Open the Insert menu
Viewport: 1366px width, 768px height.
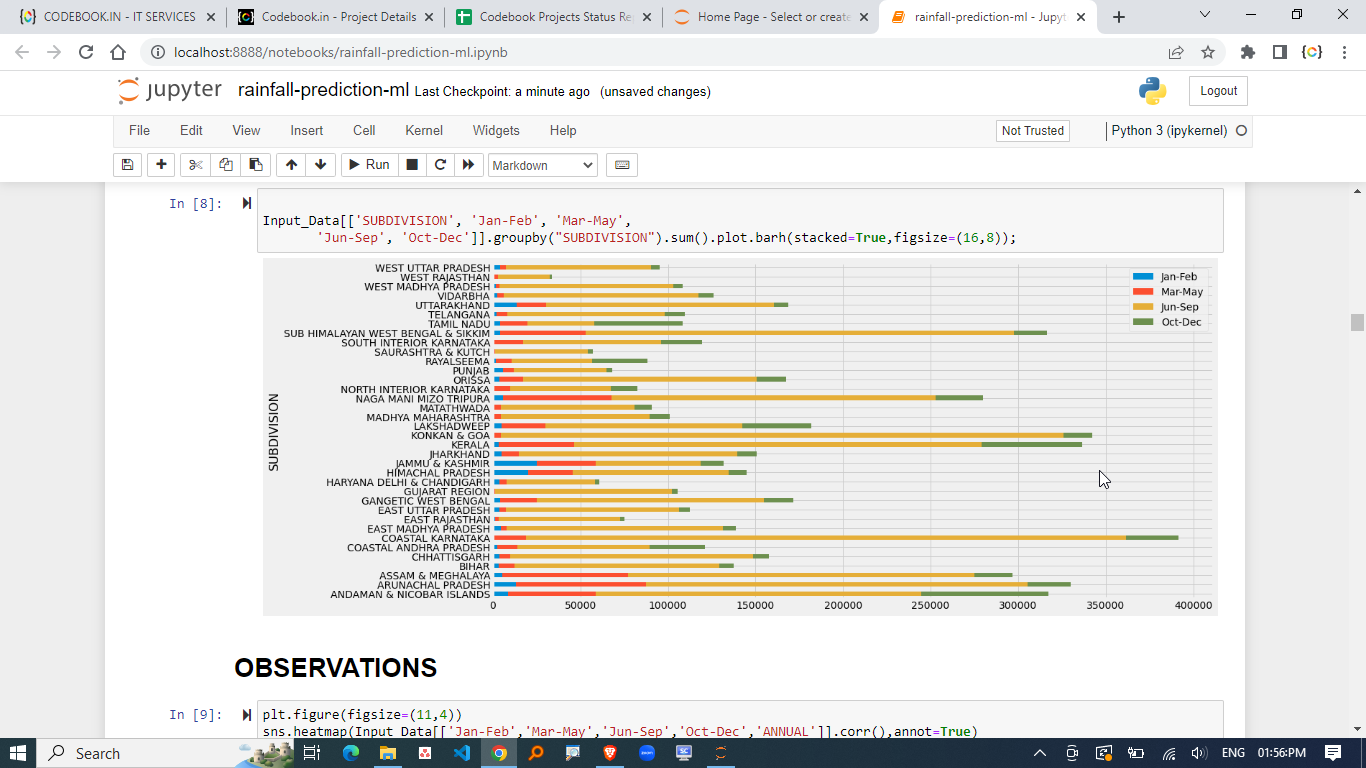[x=307, y=130]
